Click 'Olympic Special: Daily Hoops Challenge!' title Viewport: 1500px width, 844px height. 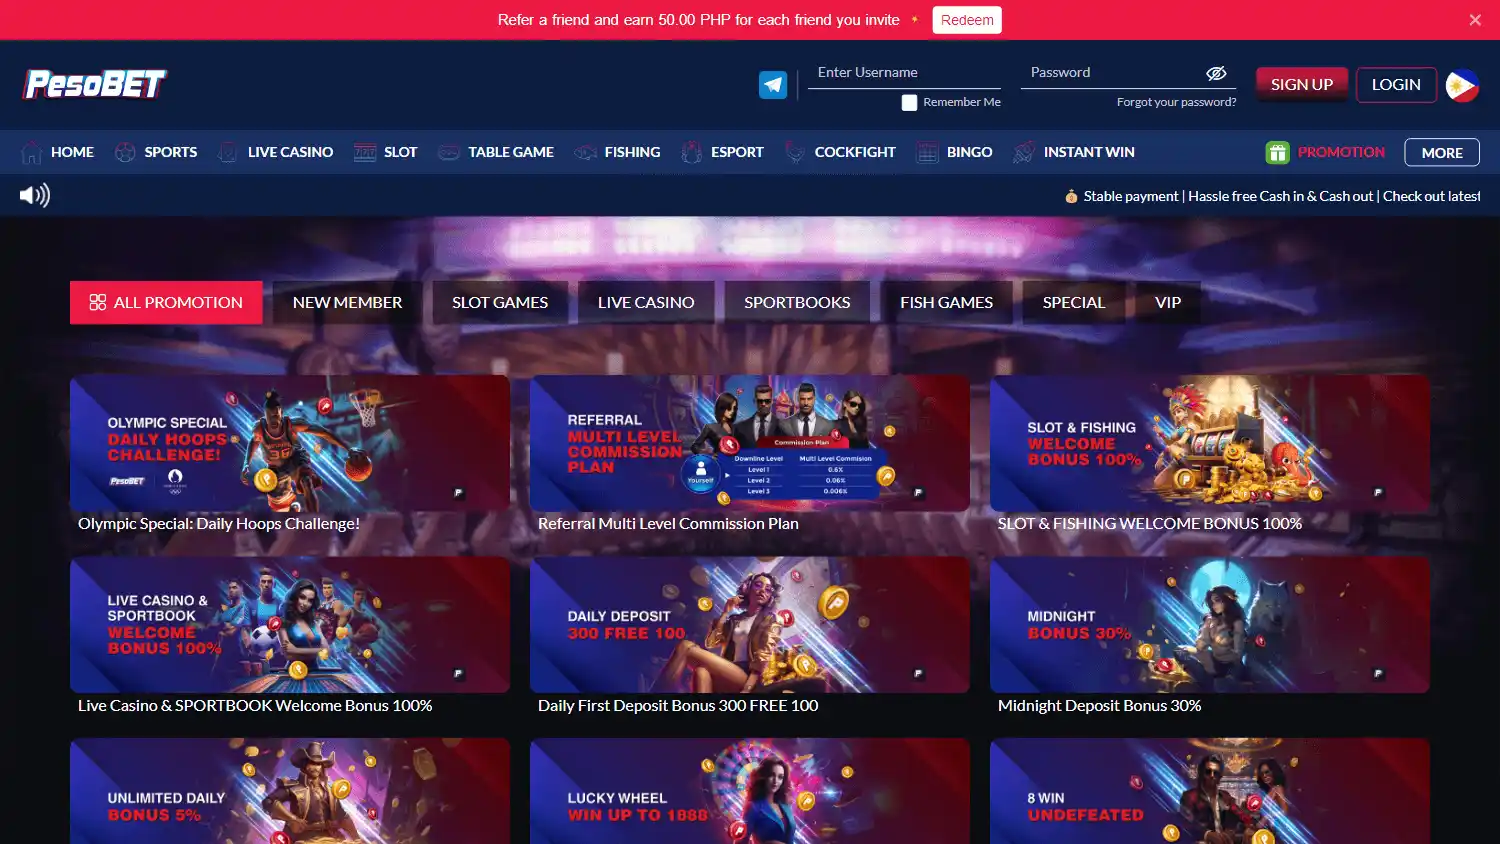point(219,524)
